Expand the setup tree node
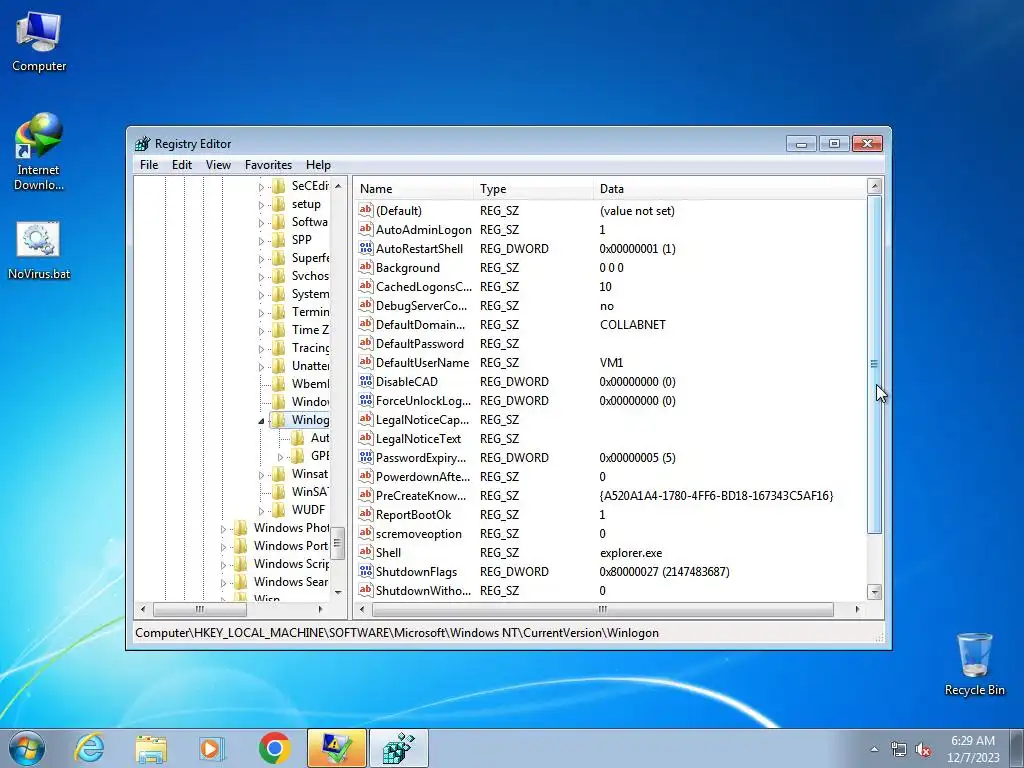The height and width of the screenshot is (768, 1024). point(261,205)
